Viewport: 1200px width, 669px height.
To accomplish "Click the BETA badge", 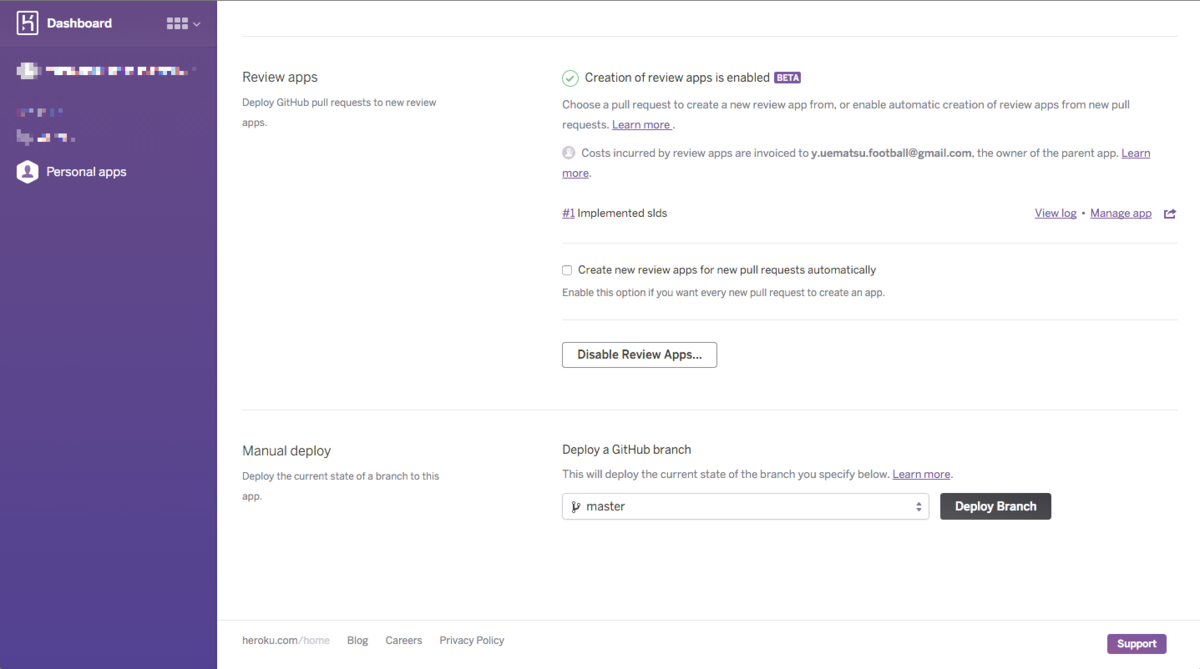I will 787,78.
